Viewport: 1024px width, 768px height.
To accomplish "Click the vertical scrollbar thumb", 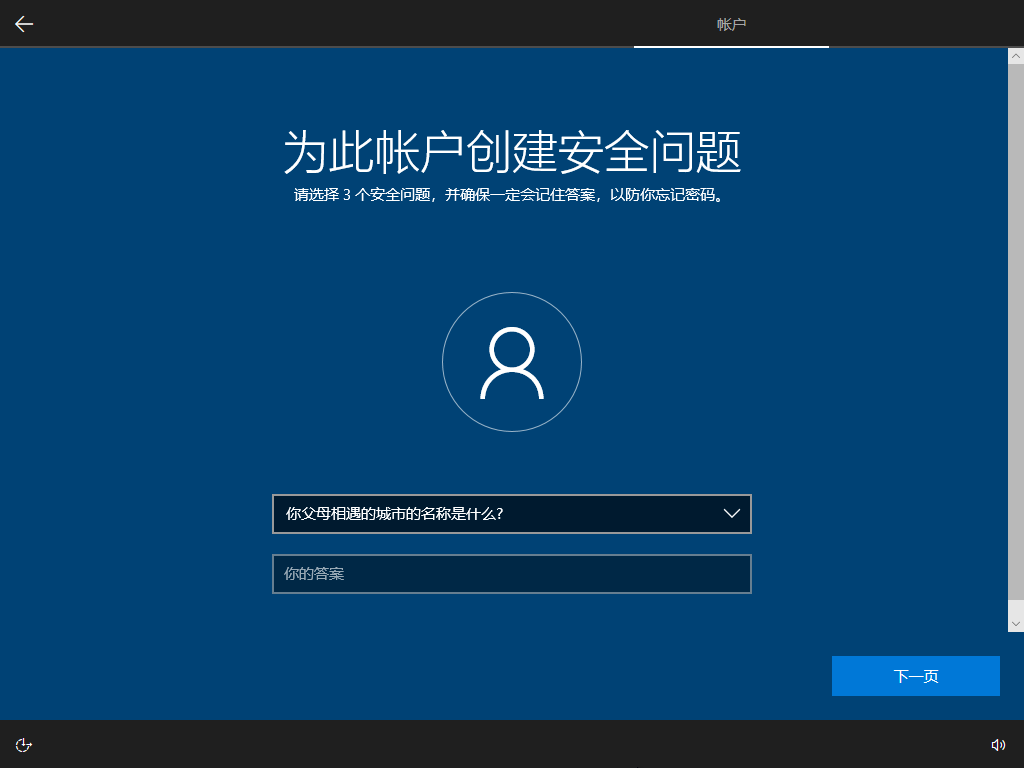I will coord(1016,332).
